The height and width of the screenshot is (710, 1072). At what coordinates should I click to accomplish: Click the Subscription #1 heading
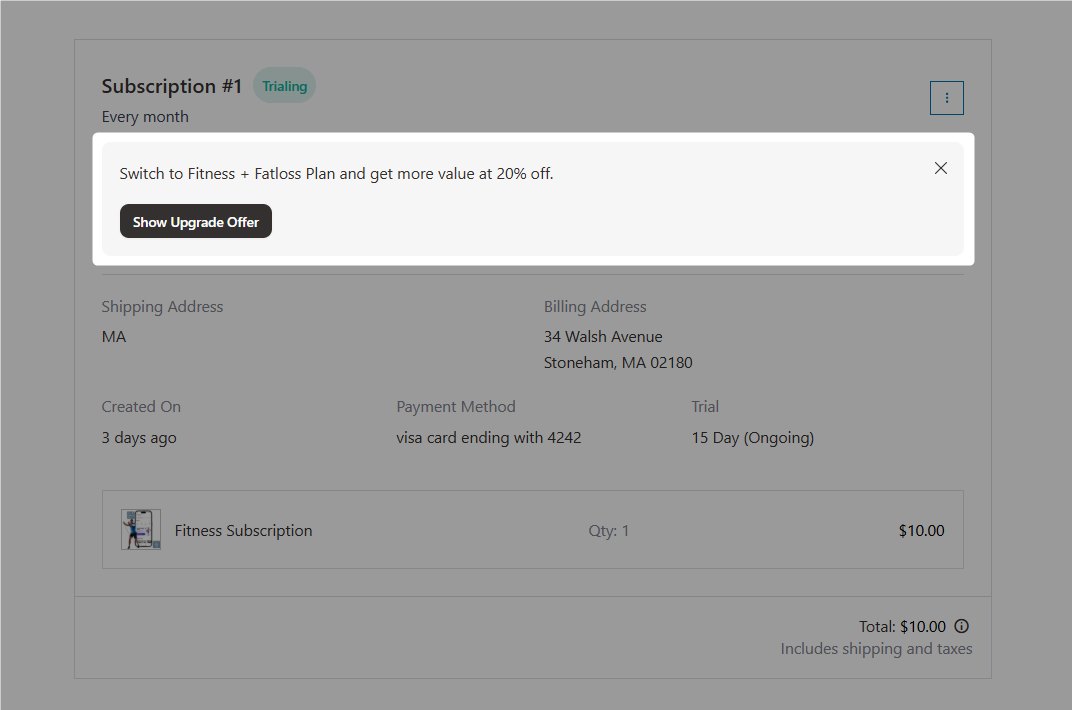[170, 86]
